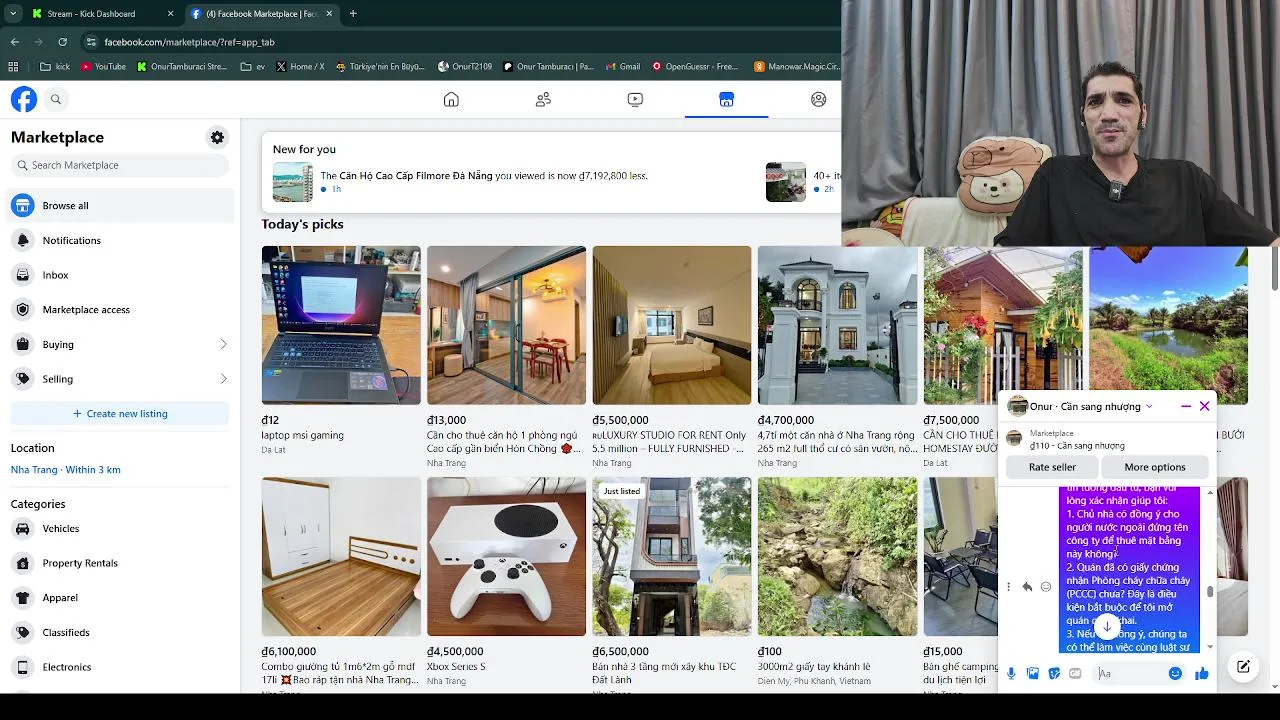Open the đ4,700,000 white villa listing
Screen dimensions: 1280x720
pyautogui.click(x=837, y=325)
